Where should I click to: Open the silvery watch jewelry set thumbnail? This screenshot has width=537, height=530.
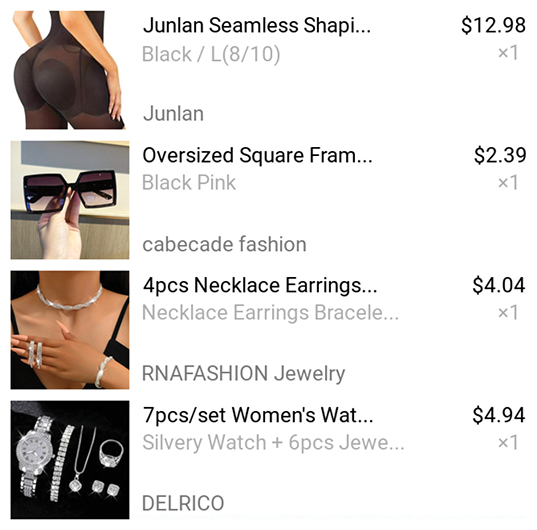[70, 460]
